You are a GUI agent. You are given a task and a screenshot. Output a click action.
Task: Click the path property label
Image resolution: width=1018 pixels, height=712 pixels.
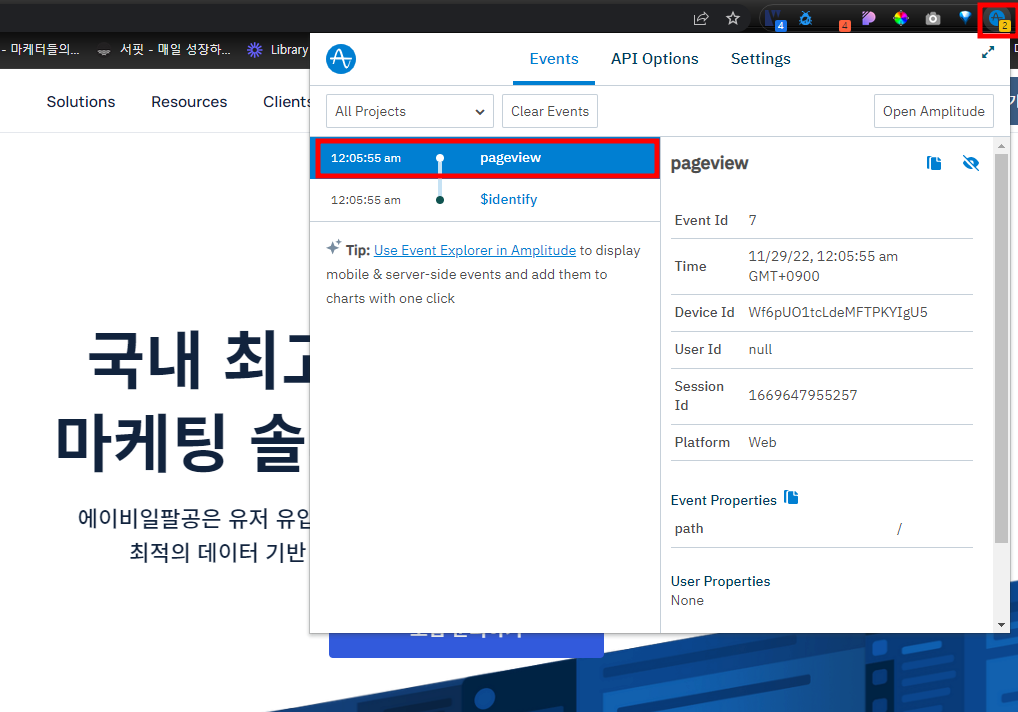pos(689,528)
